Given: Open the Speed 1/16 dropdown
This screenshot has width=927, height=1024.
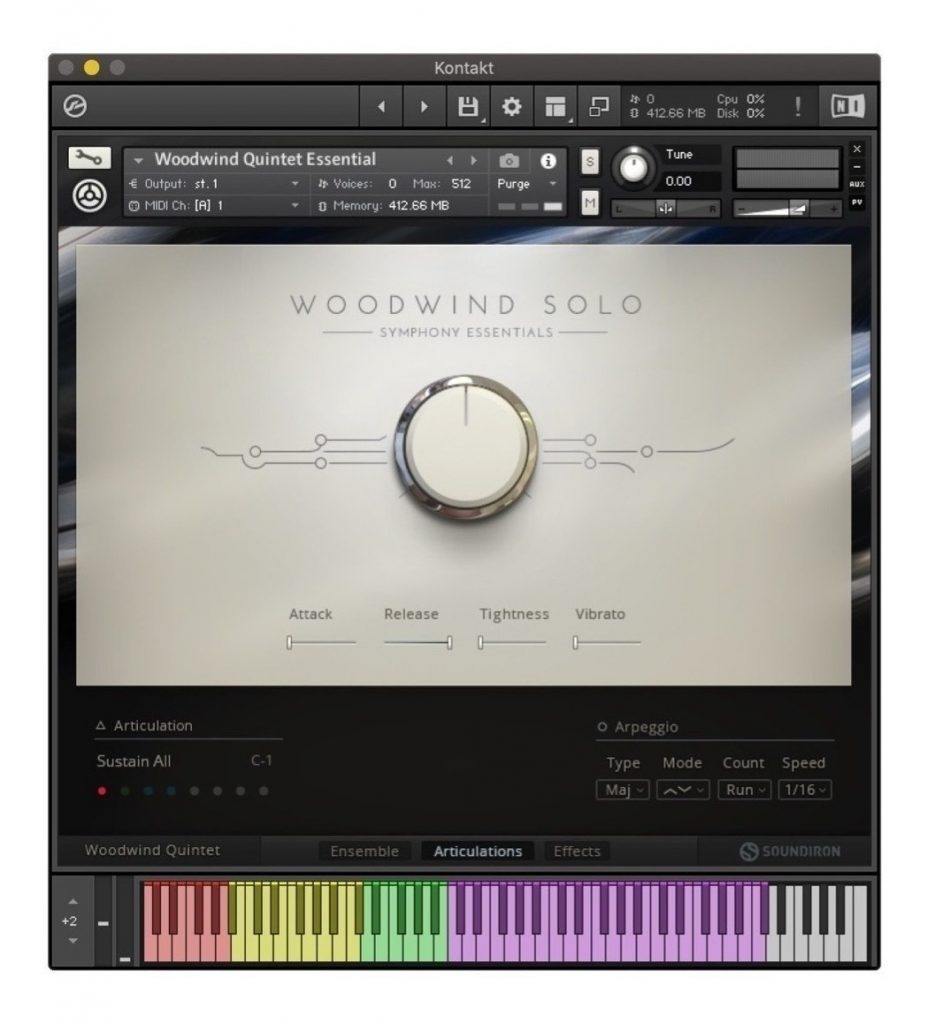Looking at the screenshot, I should 805,790.
